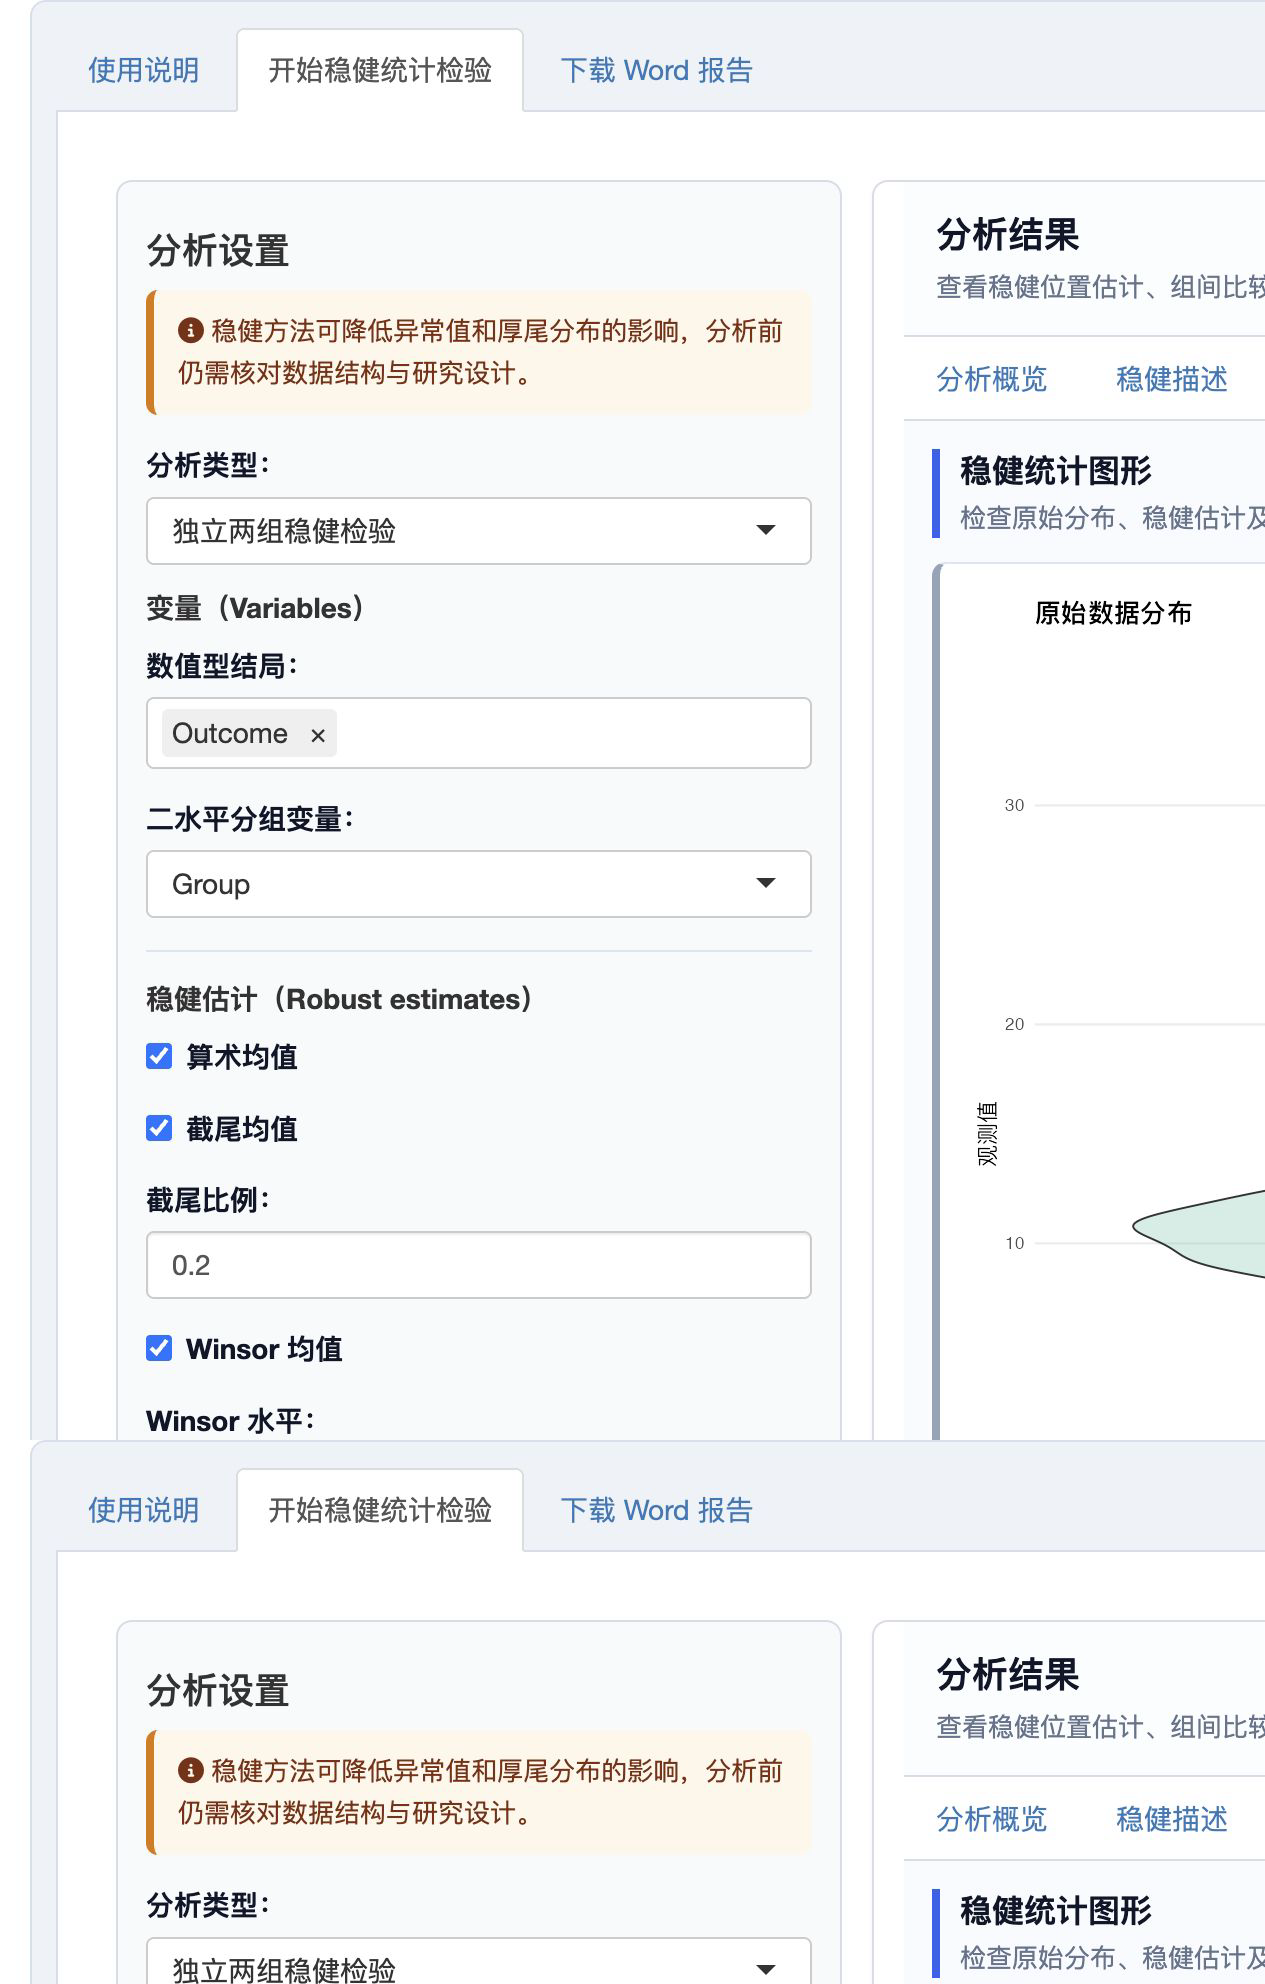Screen dimensions: 1265x1984
Task: Open the upper 稳健描述 results tab
Action: coord(1171,379)
